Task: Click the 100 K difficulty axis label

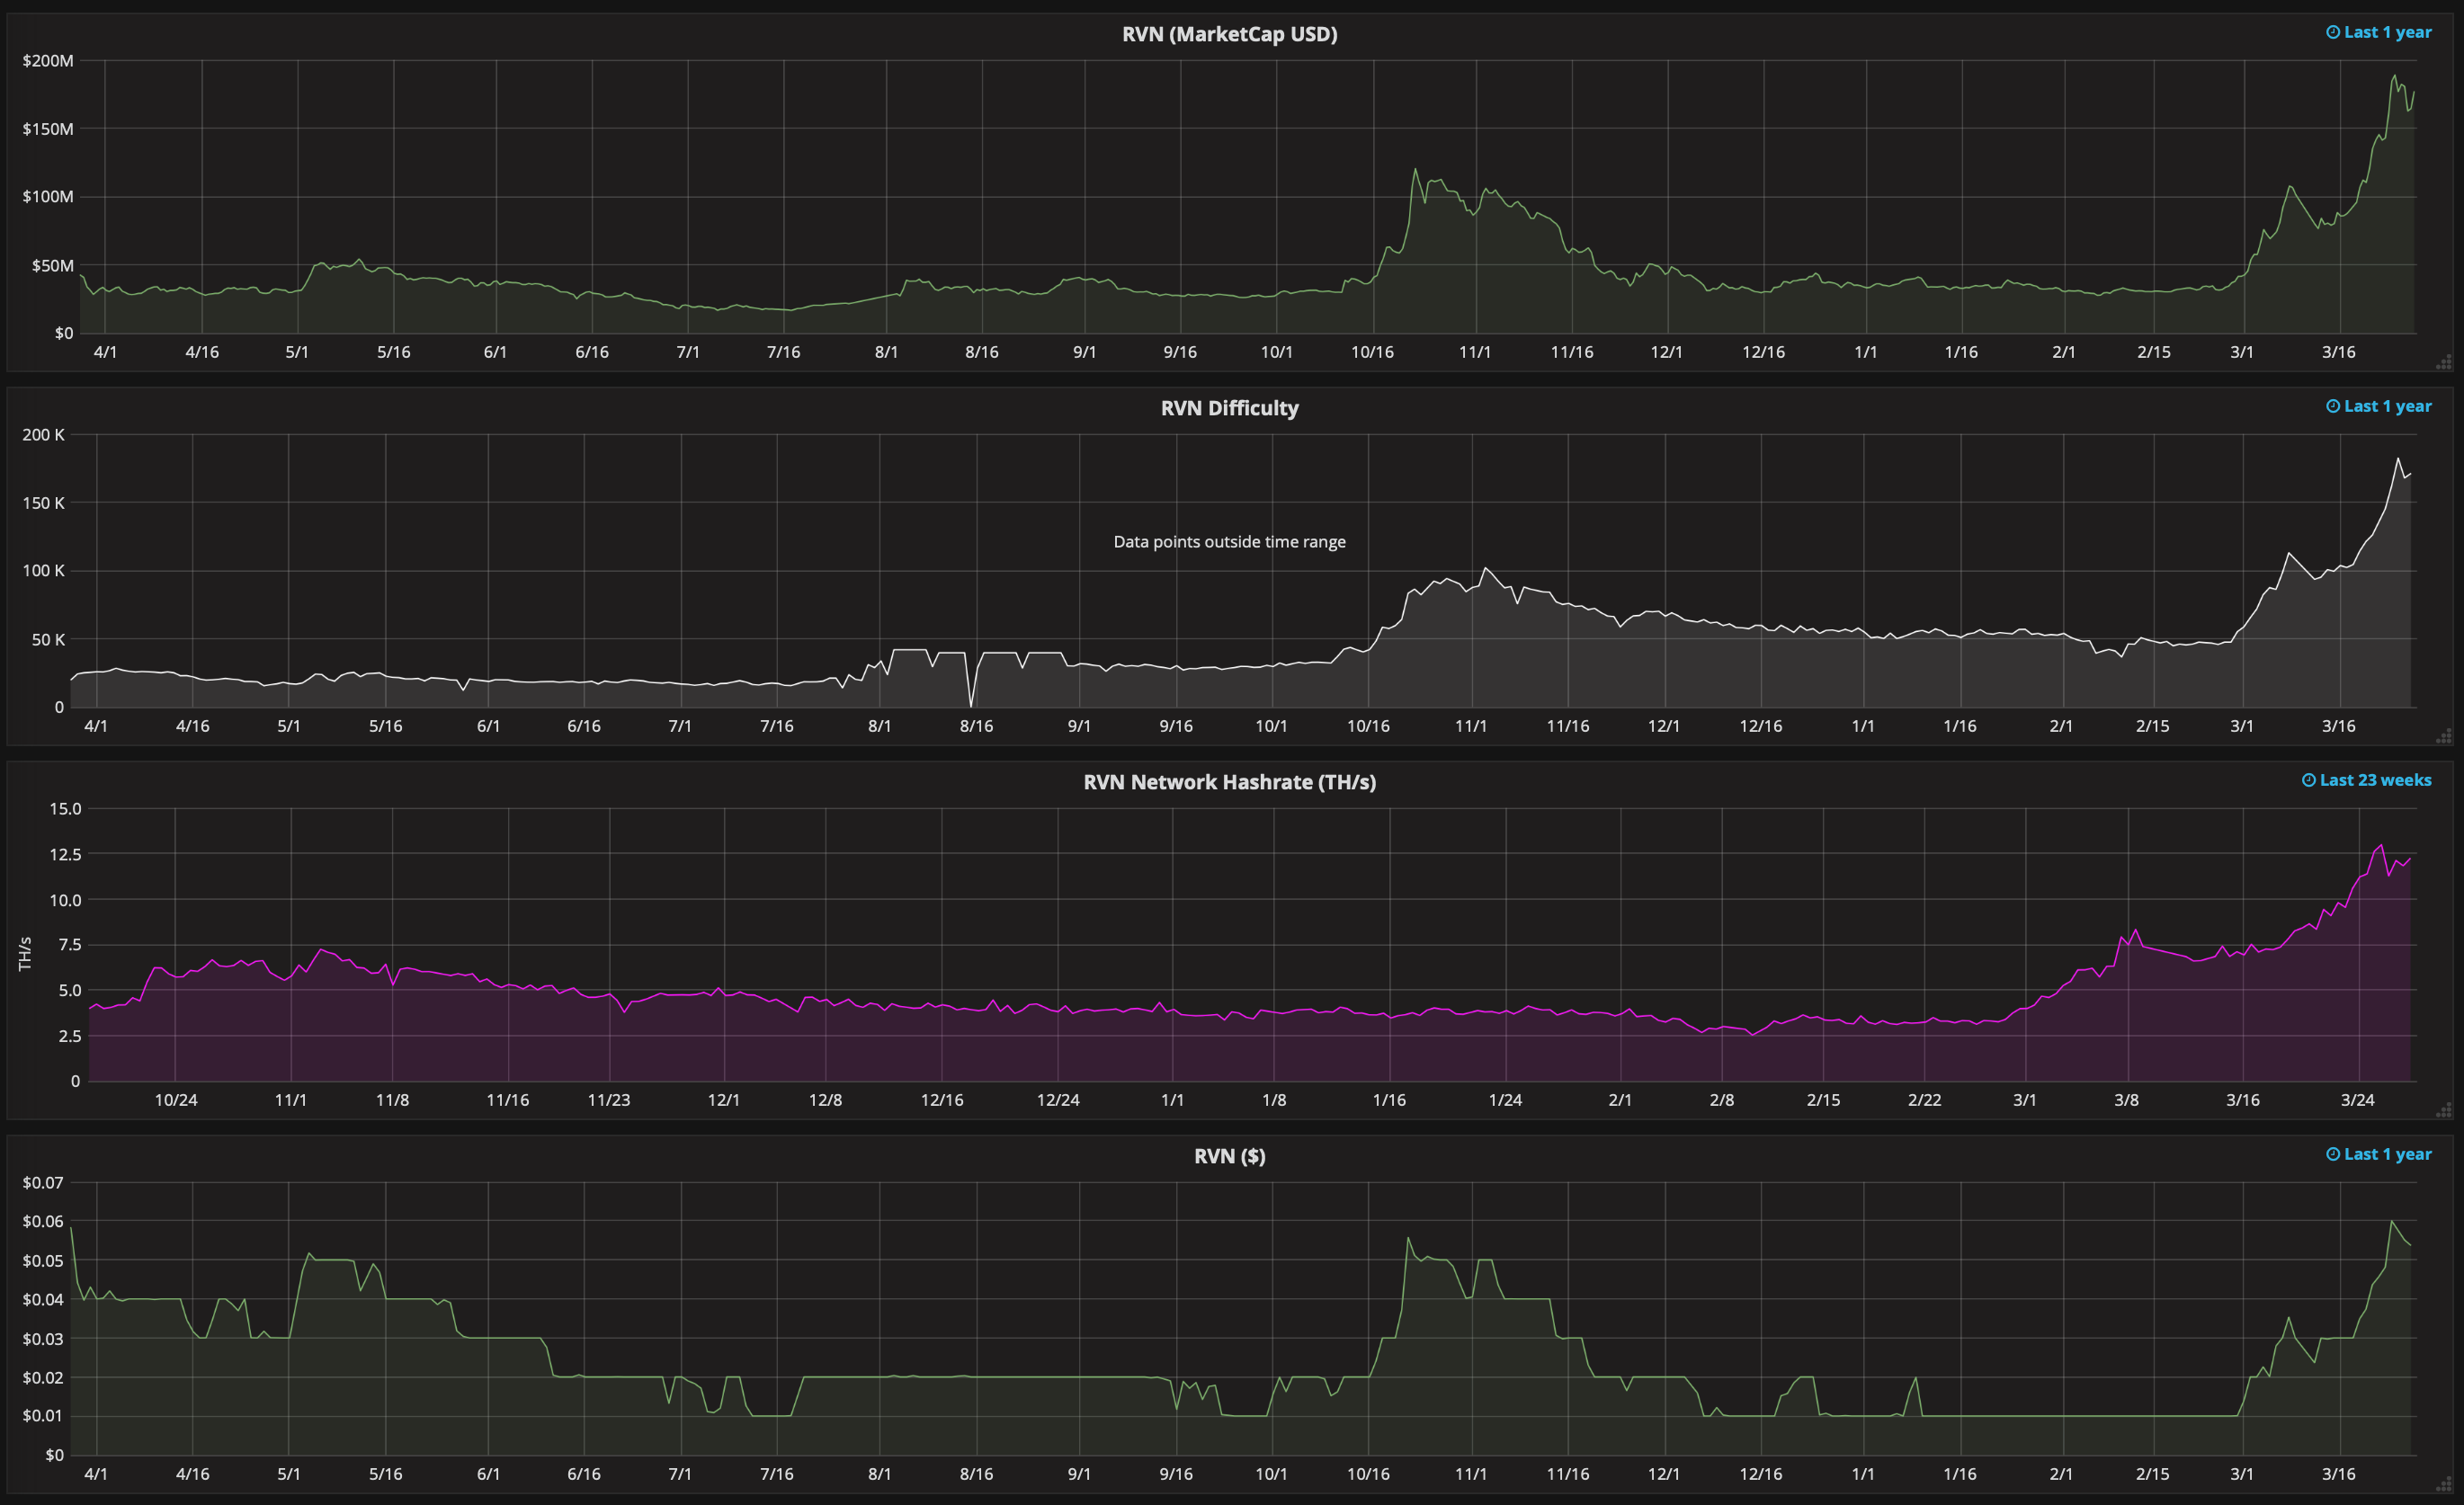Action: coord(43,571)
